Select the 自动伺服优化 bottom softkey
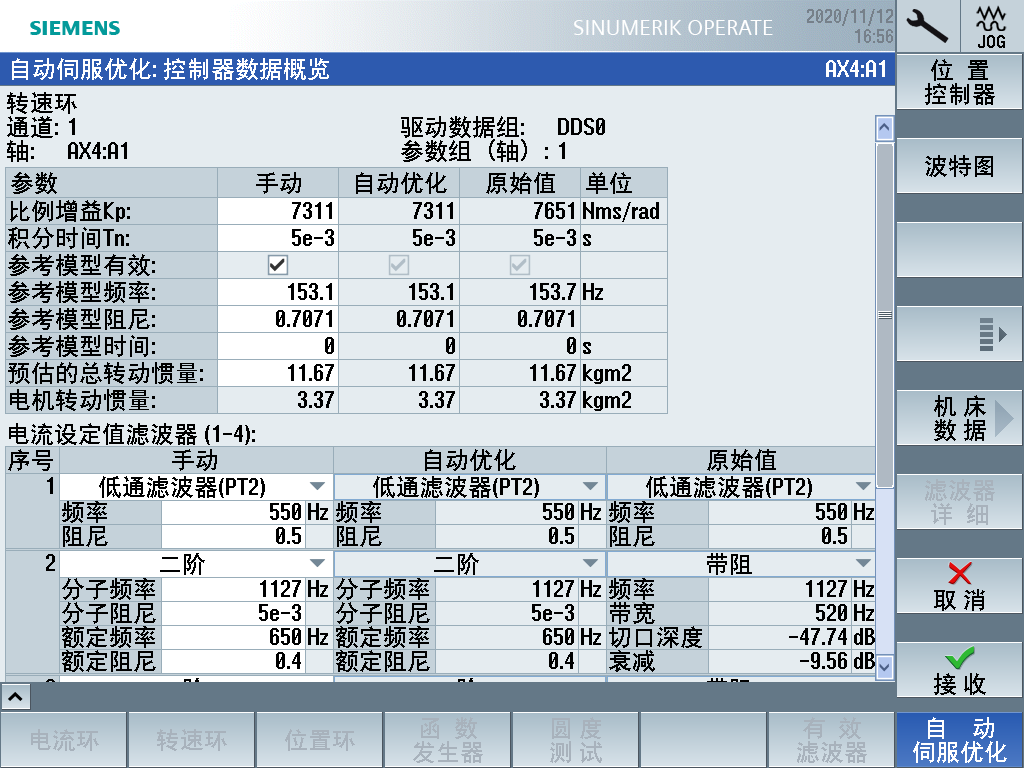 (x=959, y=740)
